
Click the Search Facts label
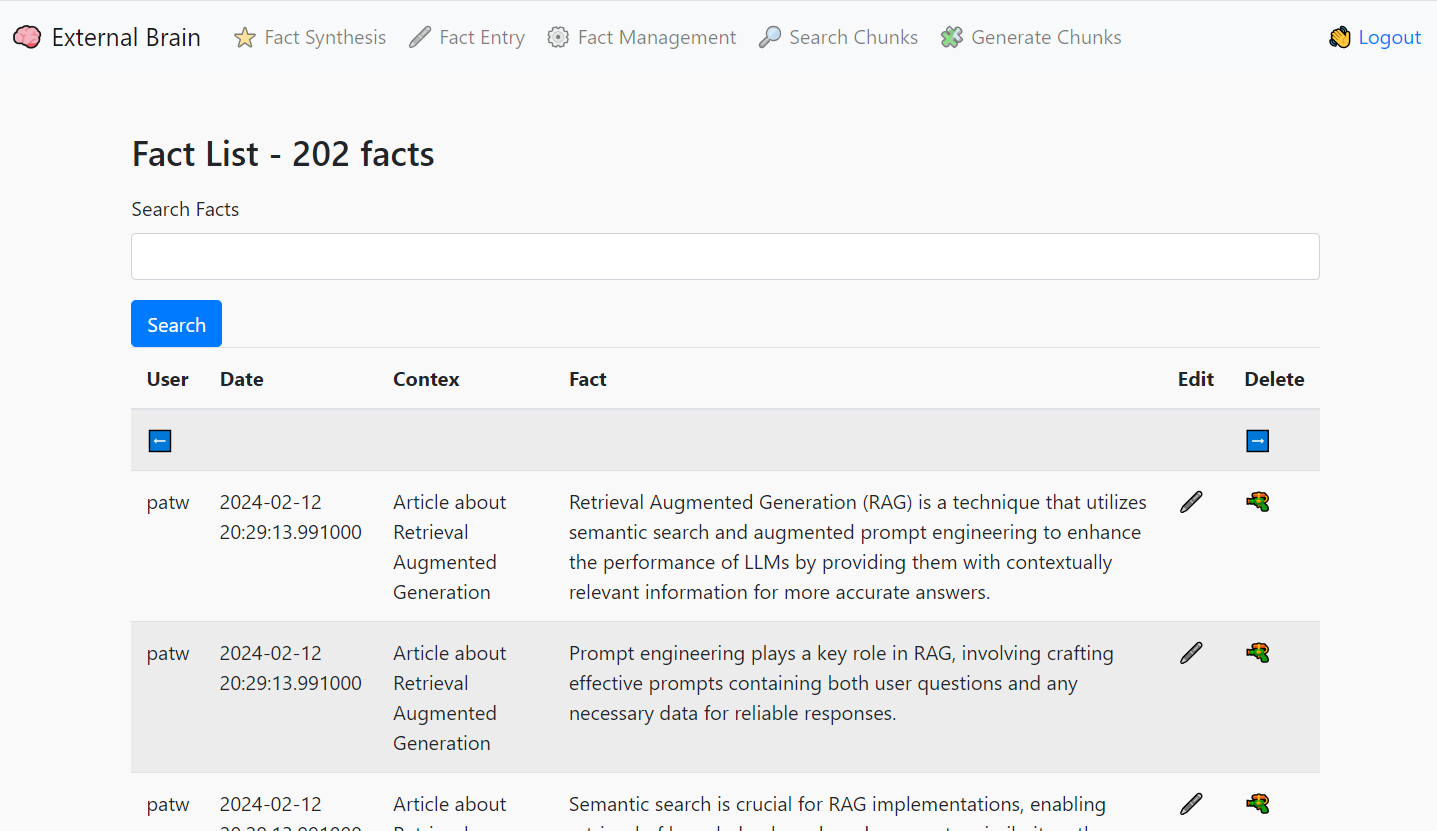(185, 209)
